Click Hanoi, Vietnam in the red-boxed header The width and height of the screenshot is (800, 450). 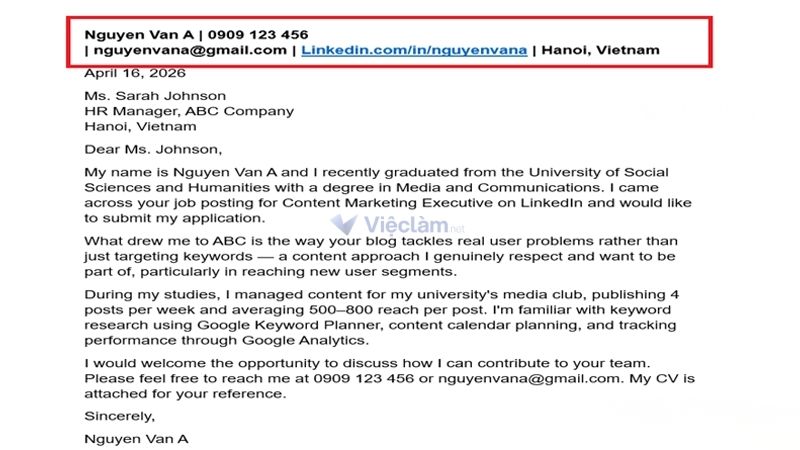pos(600,50)
